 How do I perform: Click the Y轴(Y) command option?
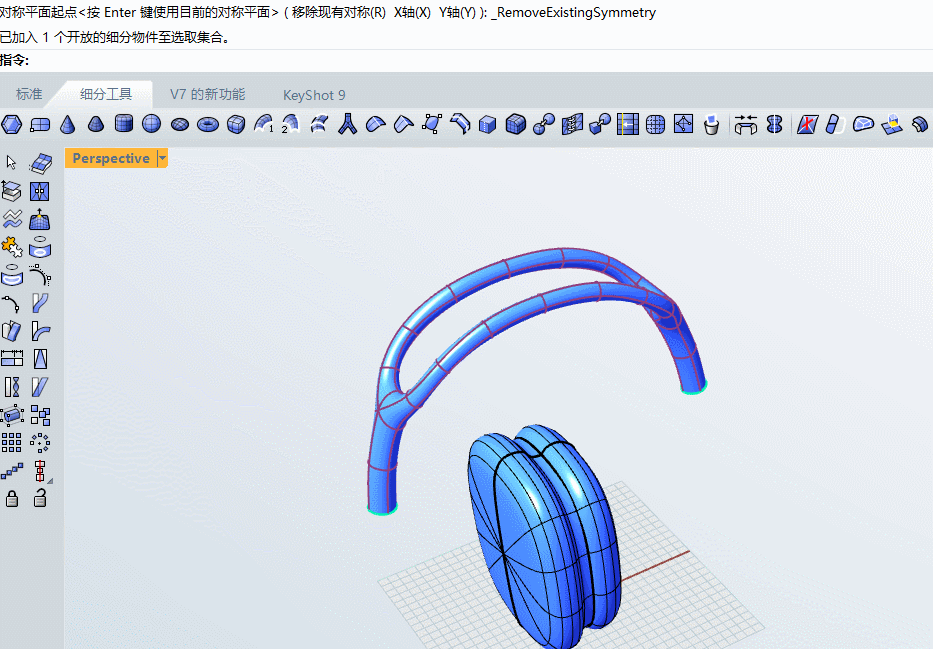coord(457,12)
